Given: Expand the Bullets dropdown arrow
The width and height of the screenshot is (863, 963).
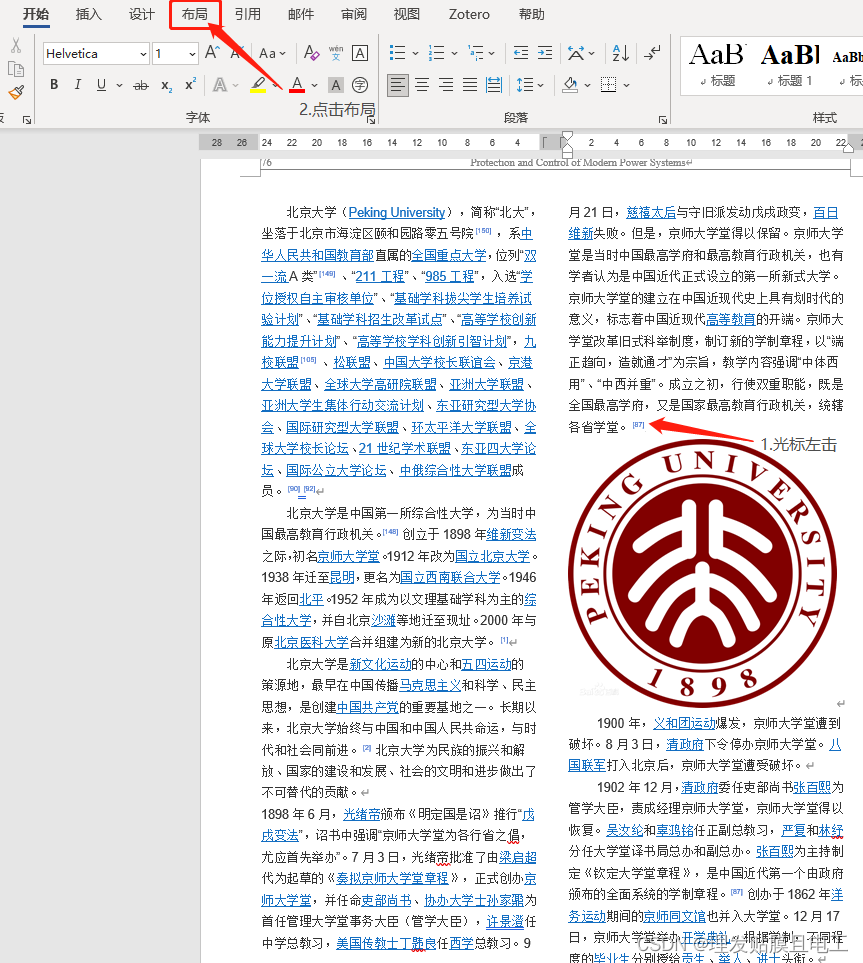Looking at the screenshot, I should 415,53.
